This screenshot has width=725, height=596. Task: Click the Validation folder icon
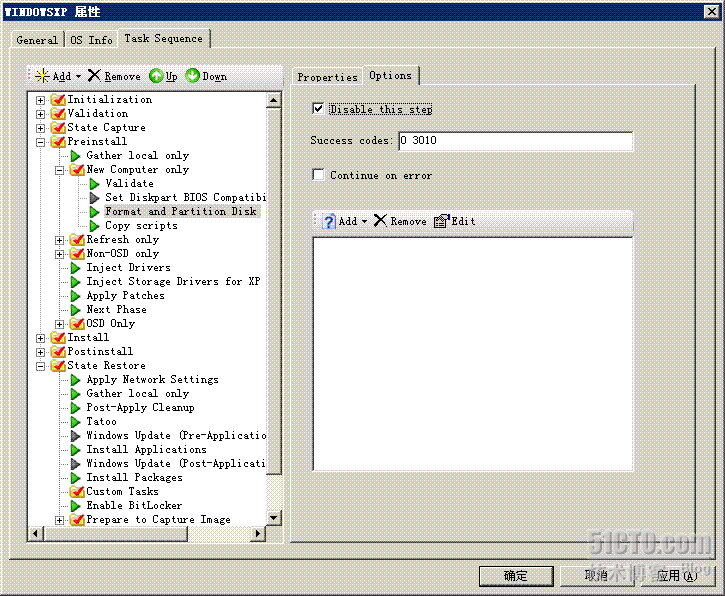pyautogui.click(x=58, y=113)
